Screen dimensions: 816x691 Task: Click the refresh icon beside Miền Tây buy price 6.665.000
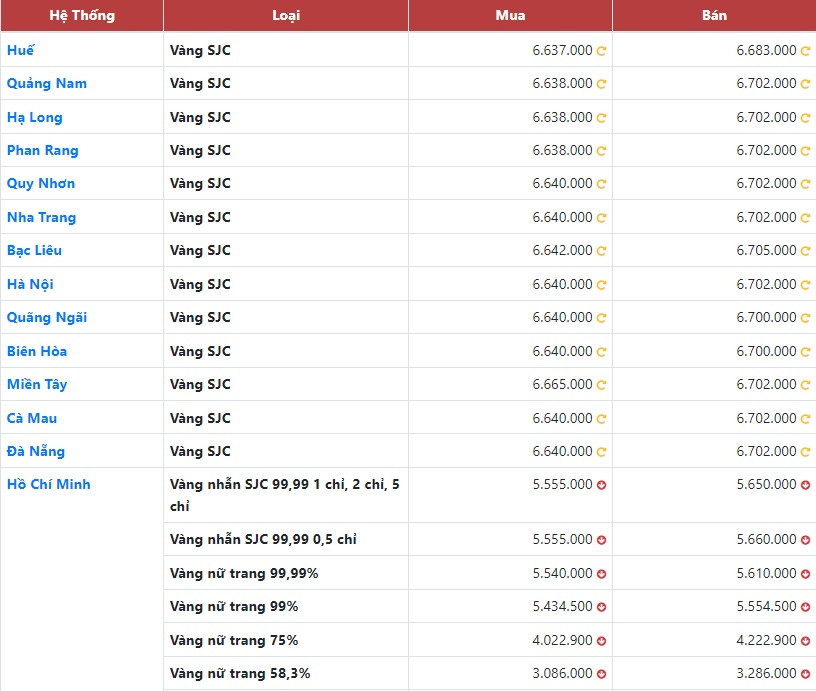click(x=601, y=385)
